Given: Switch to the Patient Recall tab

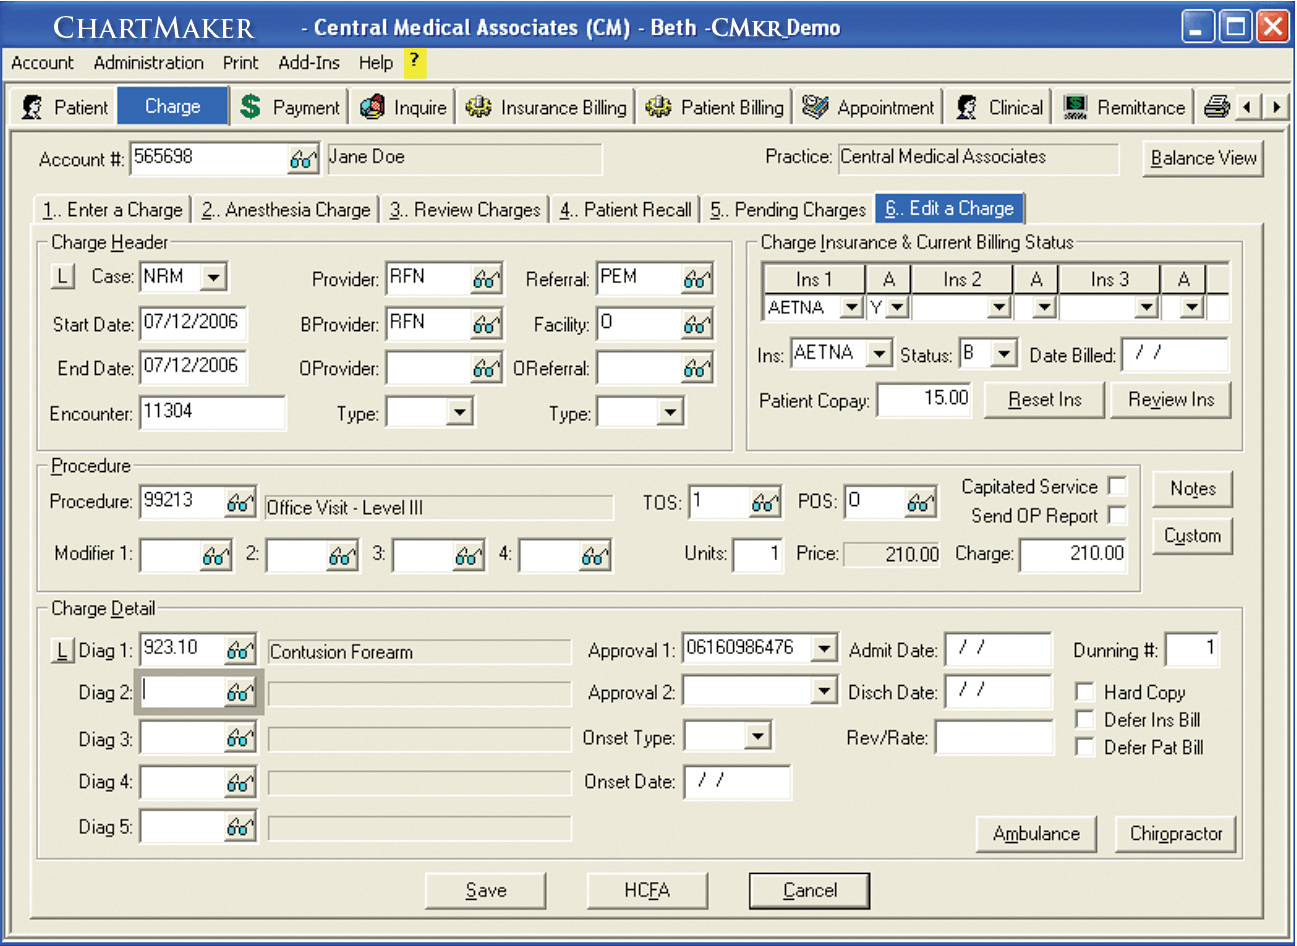Looking at the screenshot, I should click(x=626, y=210).
